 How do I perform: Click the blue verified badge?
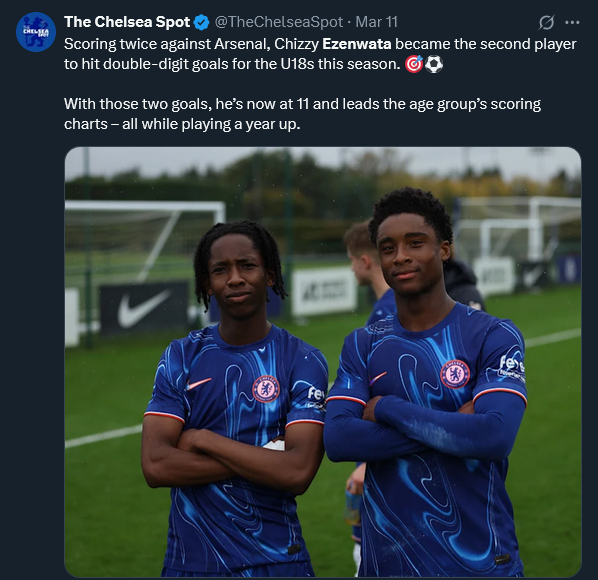[202, 22]
